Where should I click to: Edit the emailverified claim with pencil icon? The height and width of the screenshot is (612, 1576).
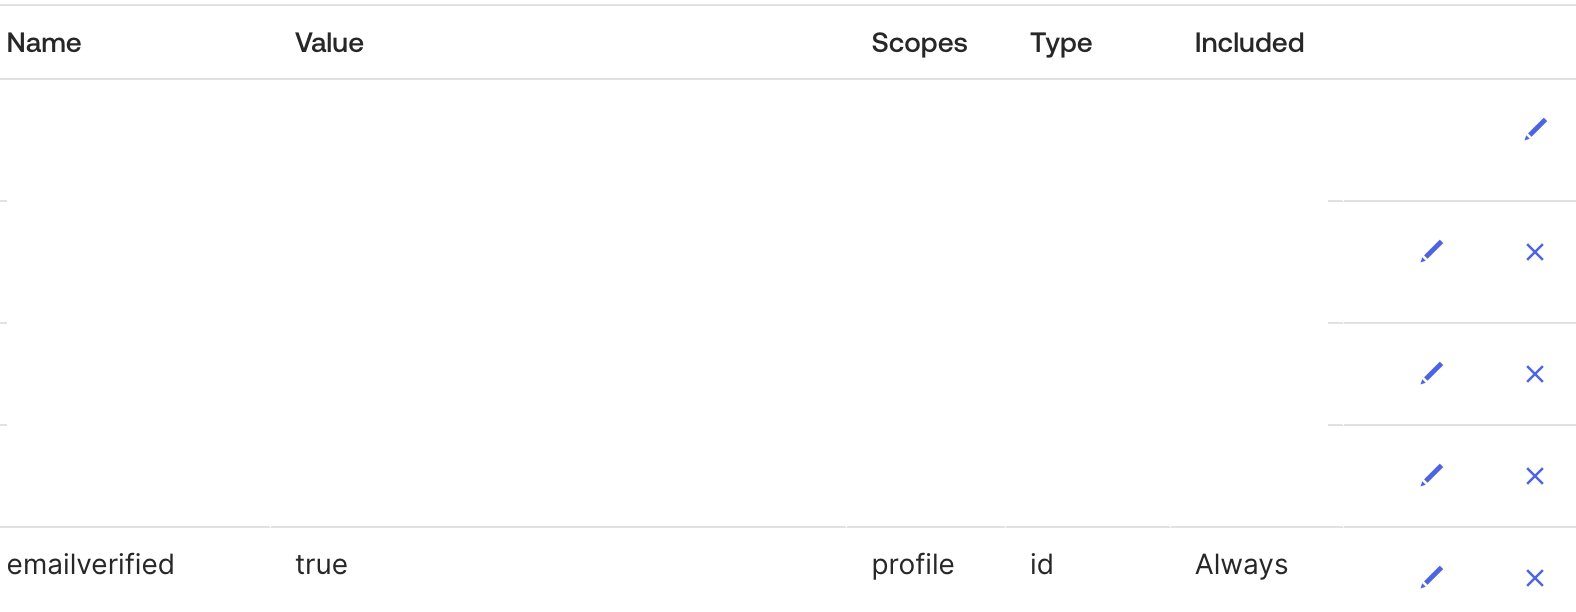[x=1432, y=577]
